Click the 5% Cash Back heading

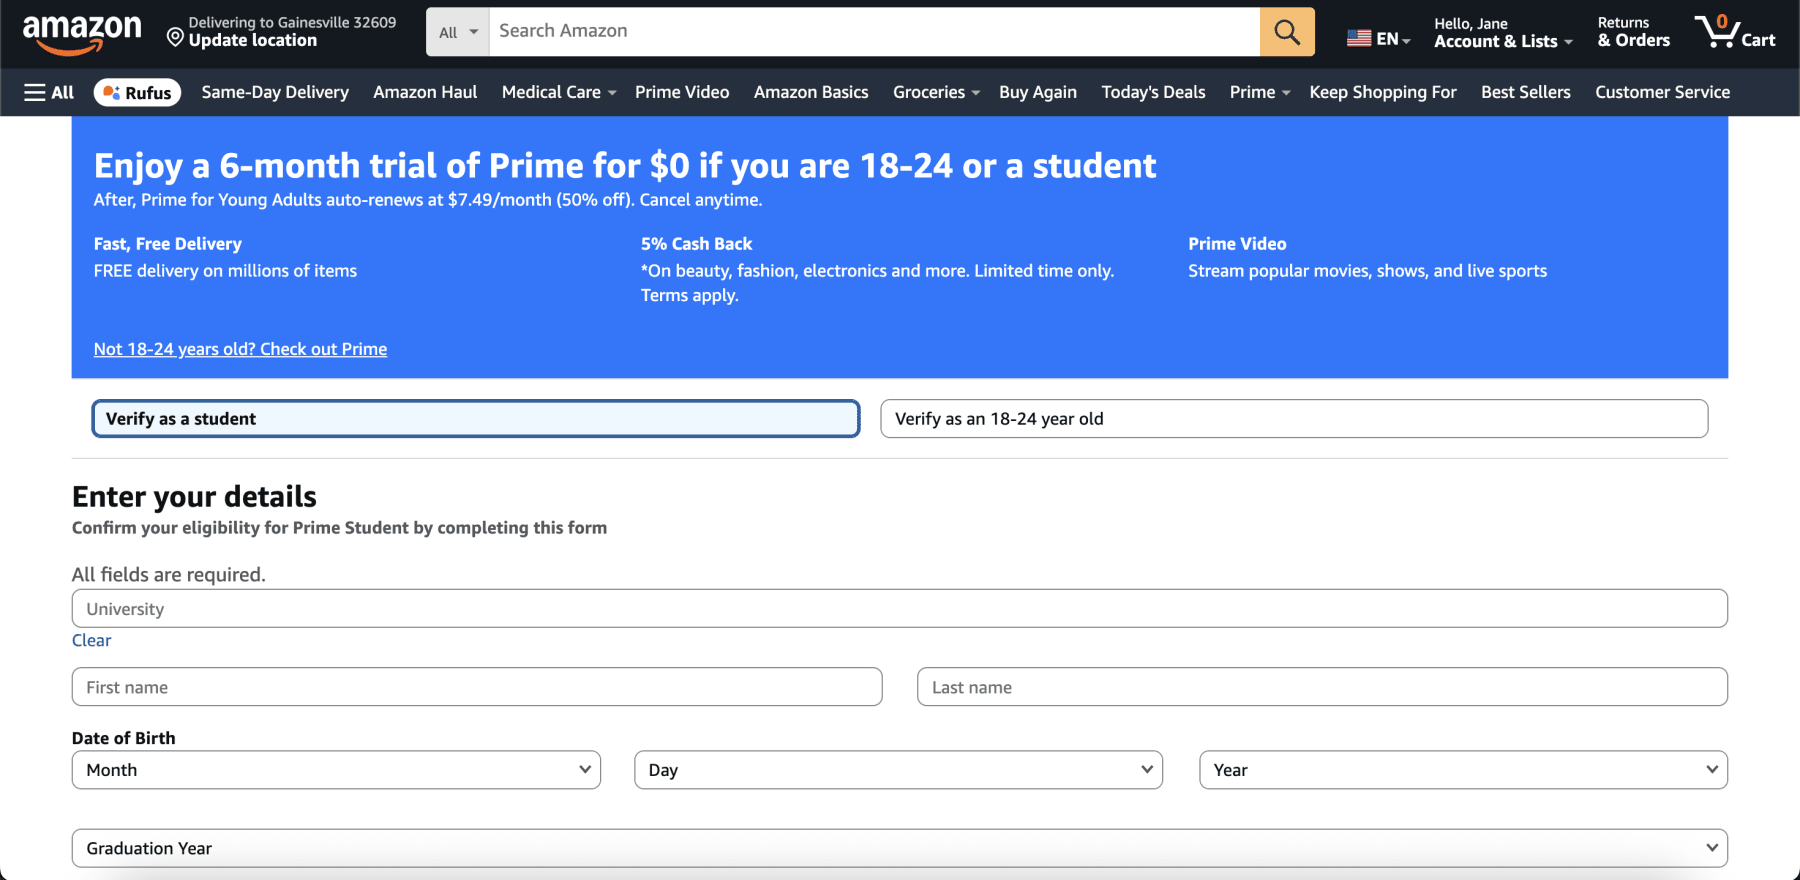coord(696,244)
